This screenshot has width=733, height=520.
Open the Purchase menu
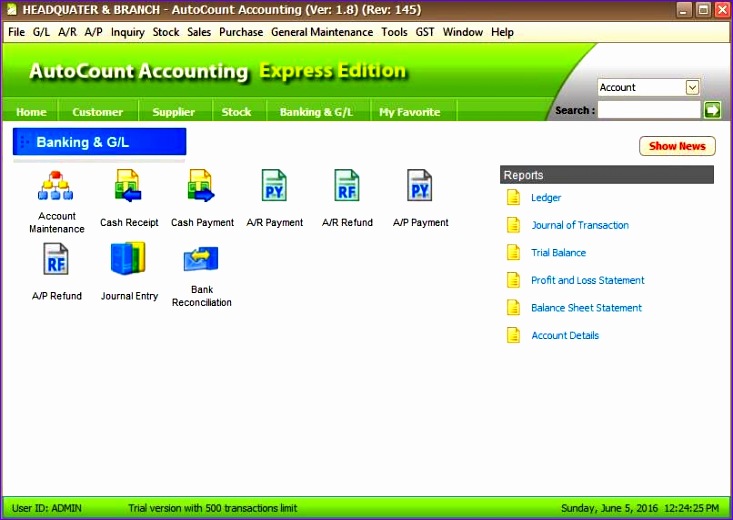(x=241, y=32)
